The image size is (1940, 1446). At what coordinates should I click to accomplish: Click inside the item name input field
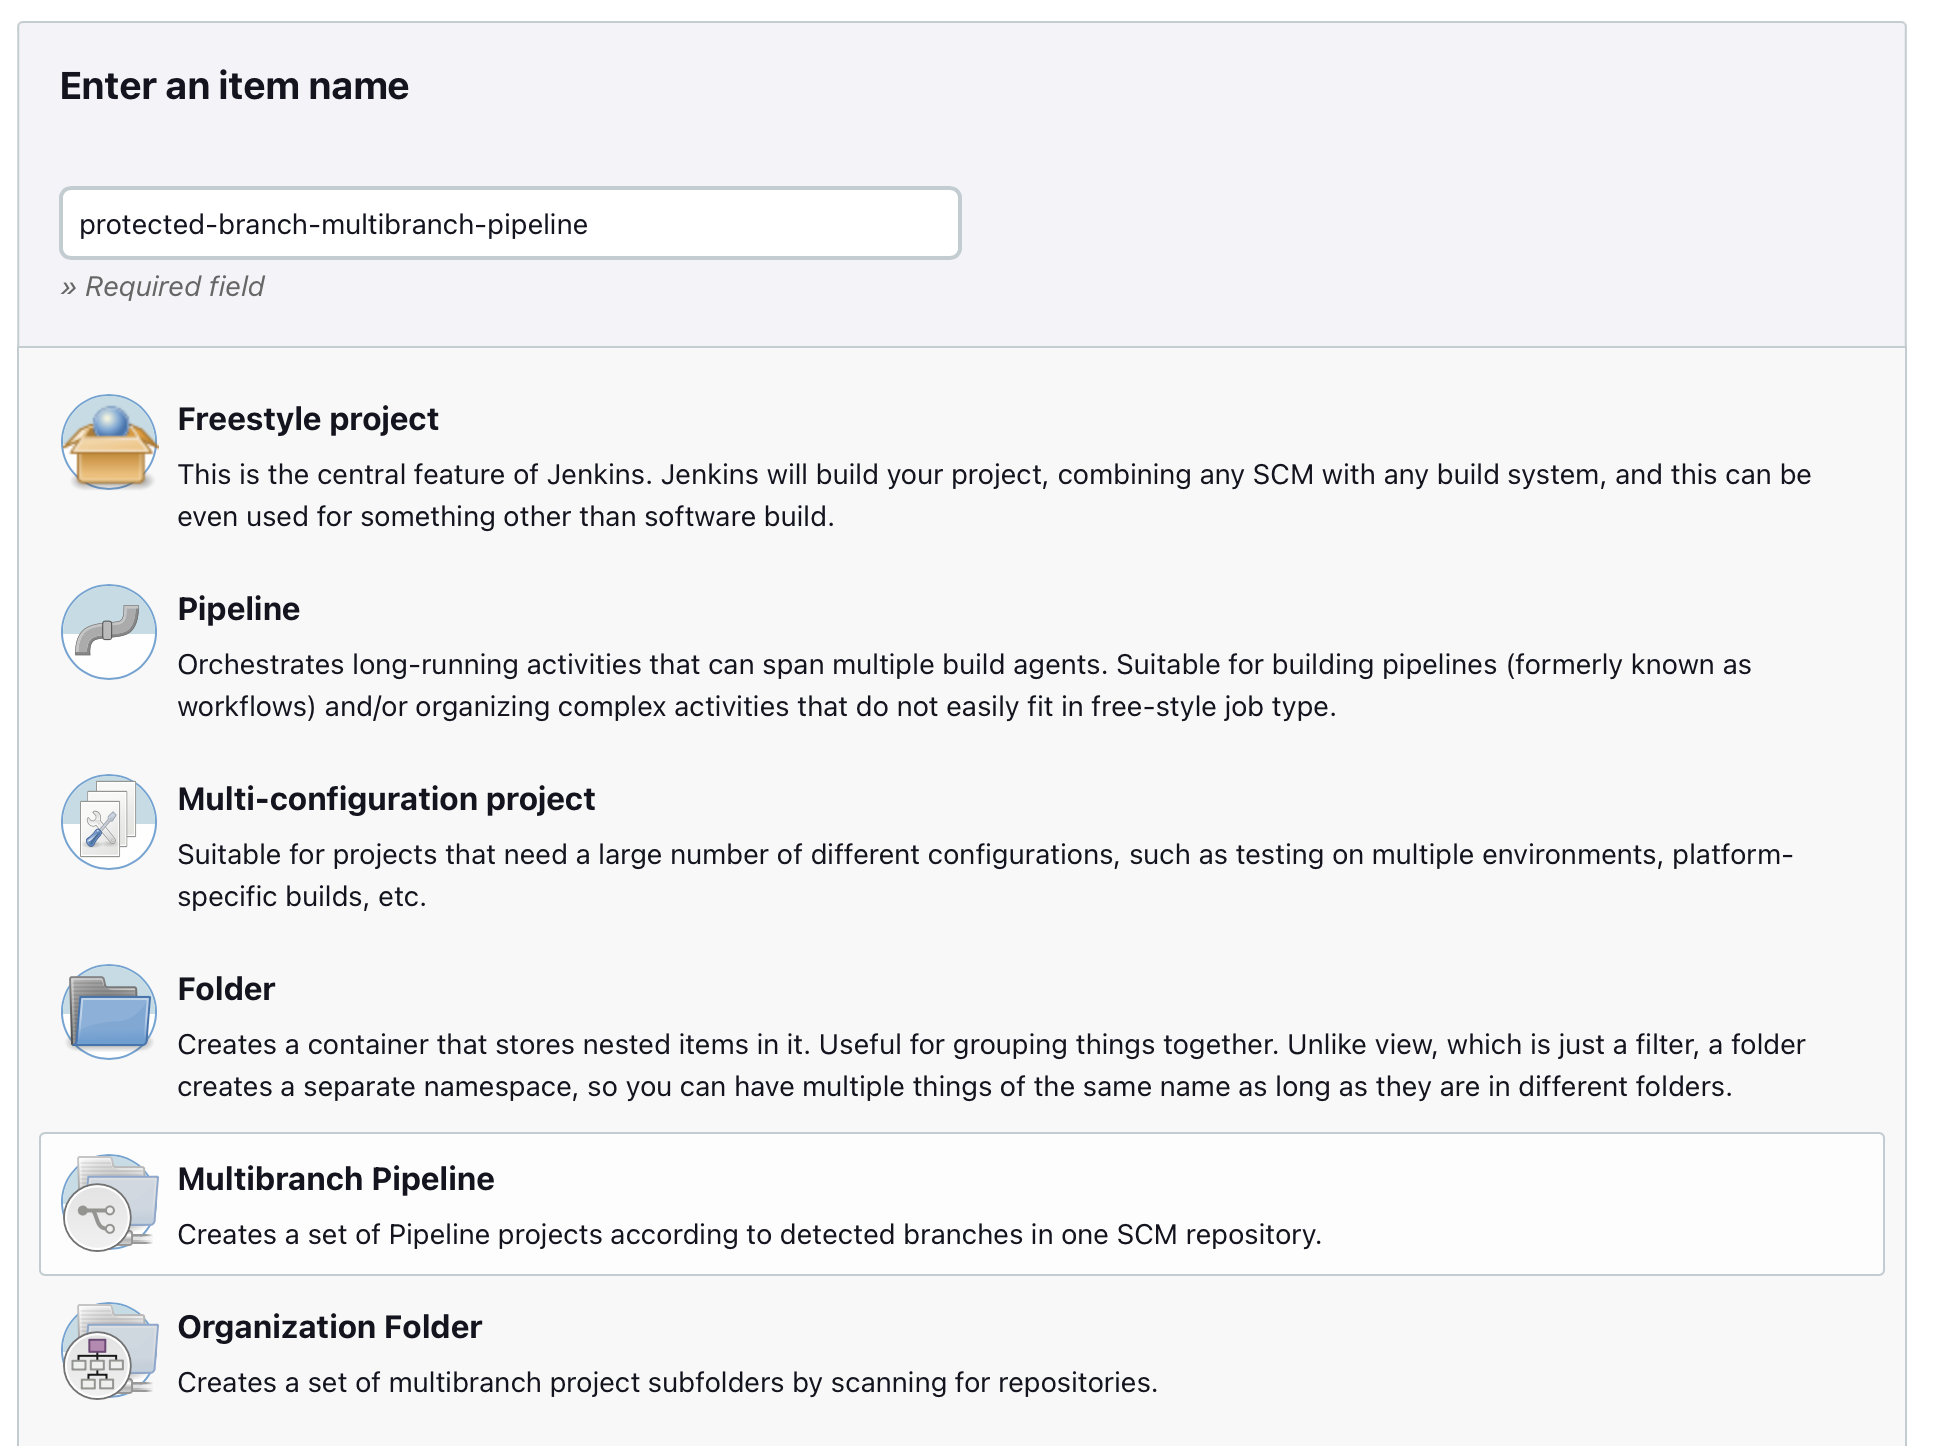pos(510,223)
